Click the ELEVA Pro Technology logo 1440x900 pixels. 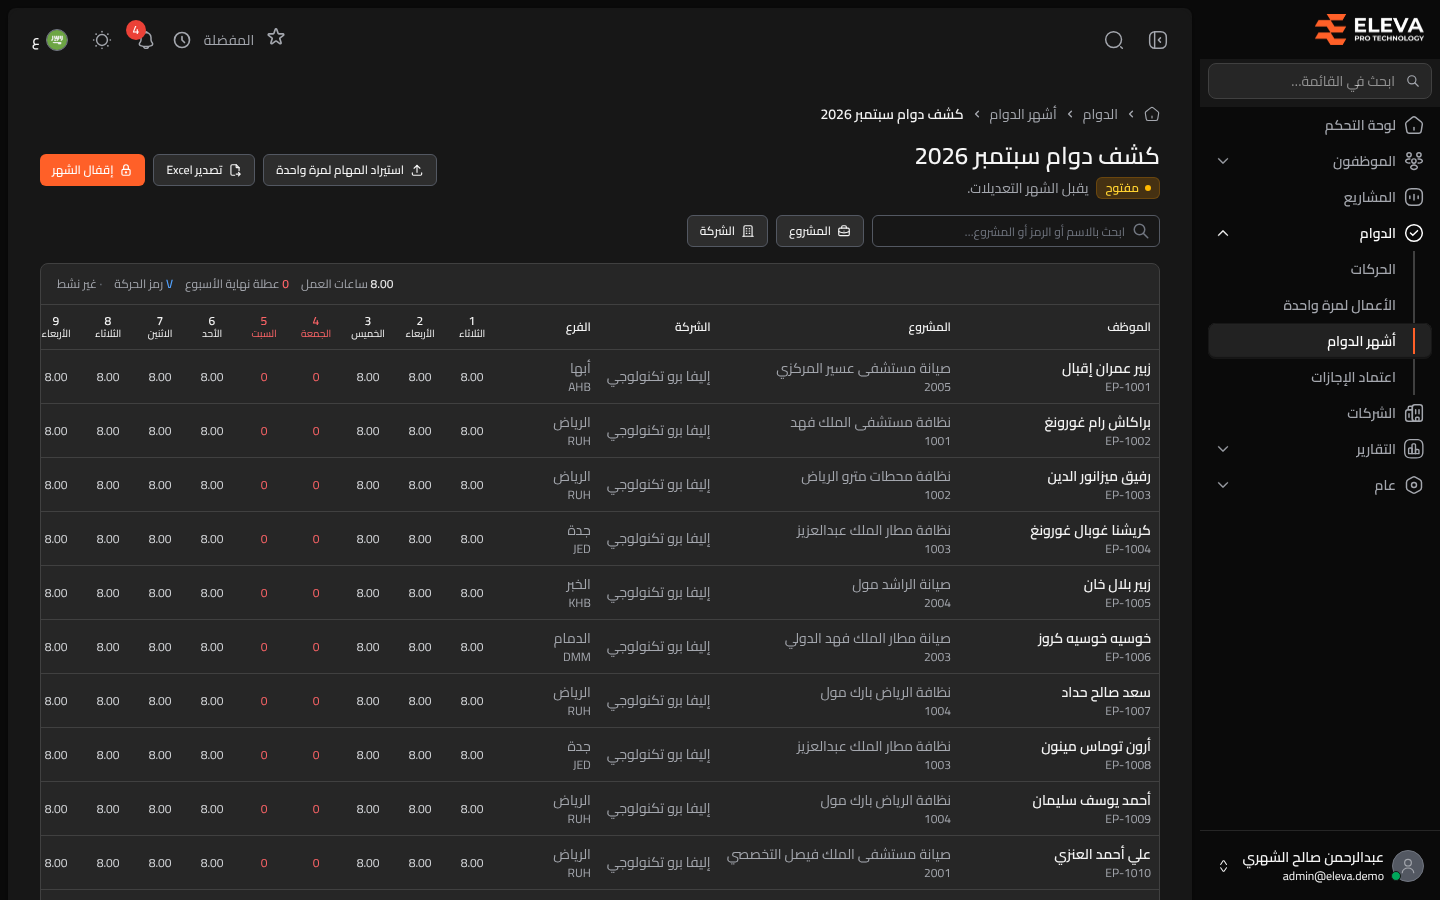coord(1369,29)
